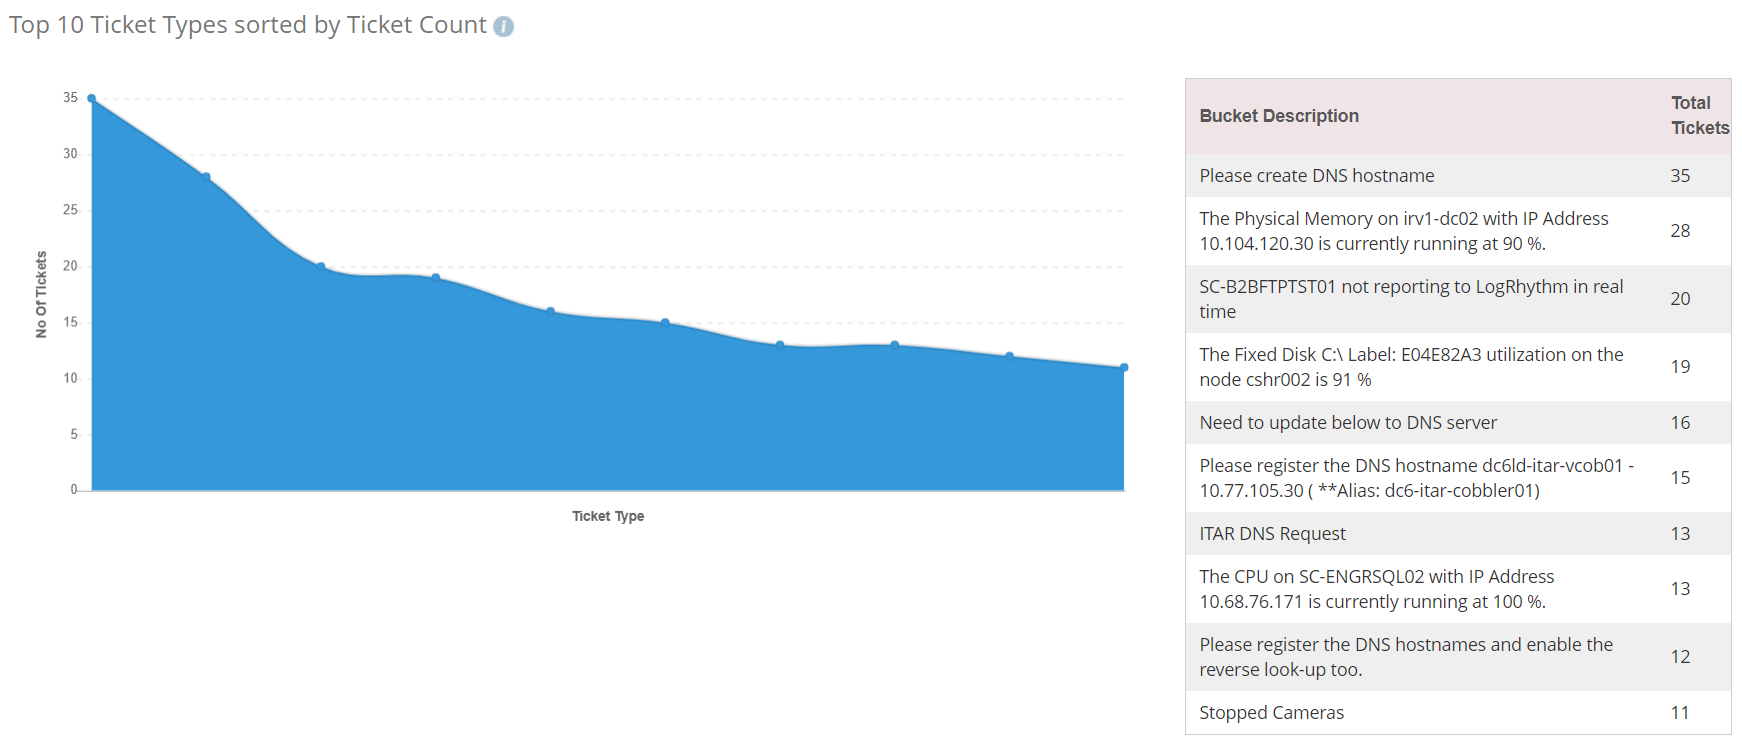The width and height of the screenshot is (1742, 754).
Task: Sort by the Bucket Description column header
Action: pyautogui.click(x=1278, y=116)
